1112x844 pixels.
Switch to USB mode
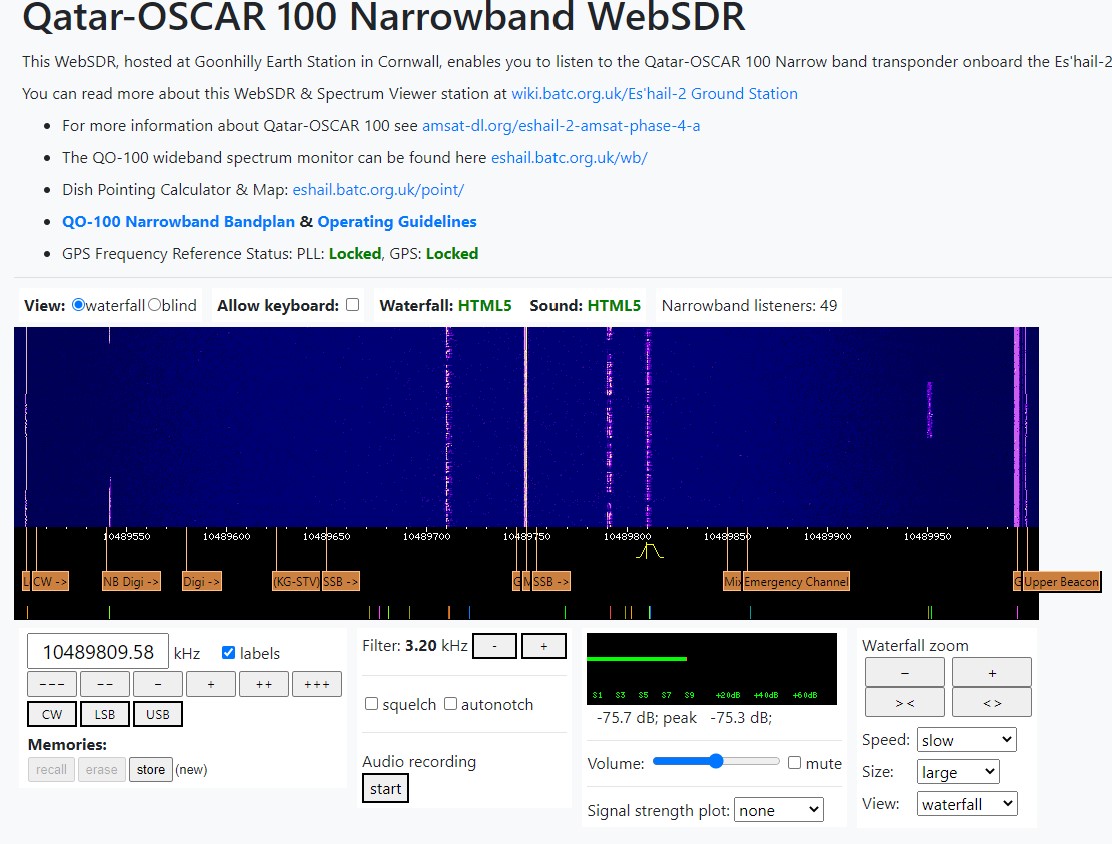click(157, 714)
